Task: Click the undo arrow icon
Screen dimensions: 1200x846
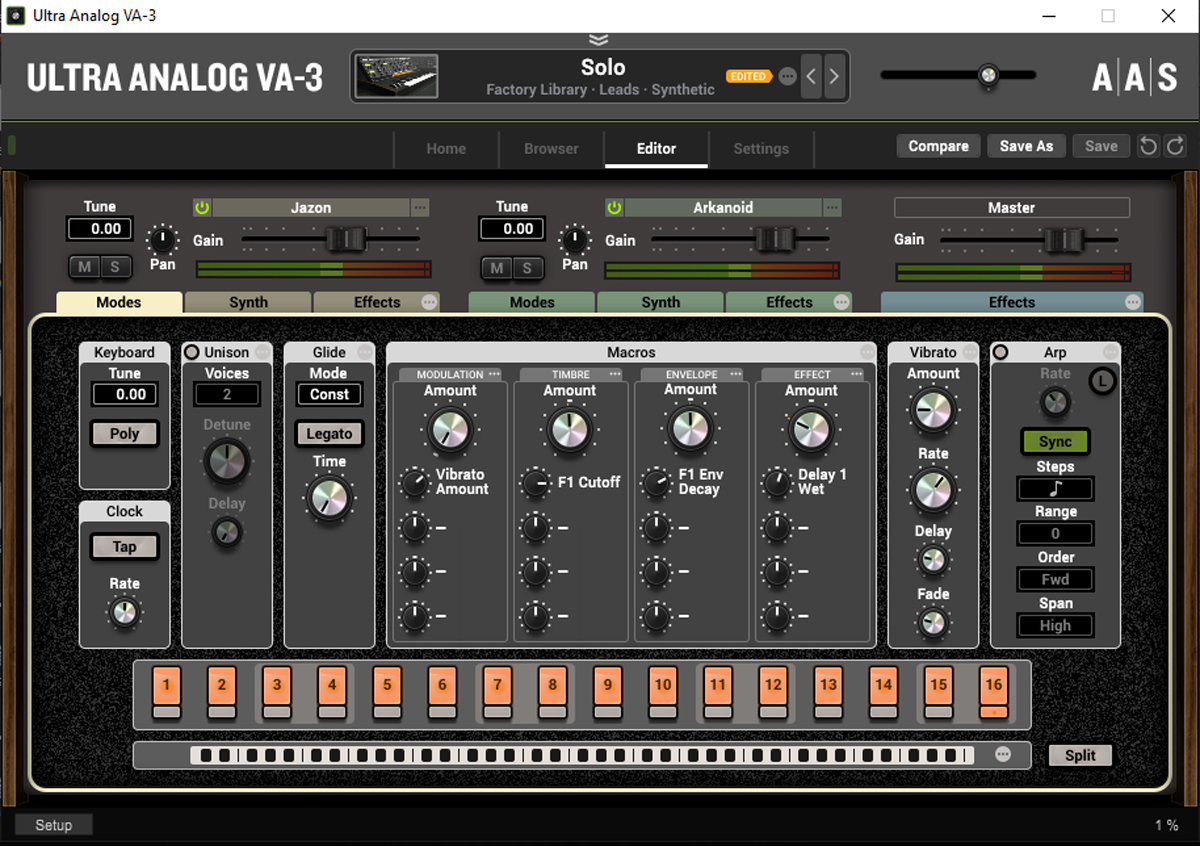Action: coord(1149,146)
